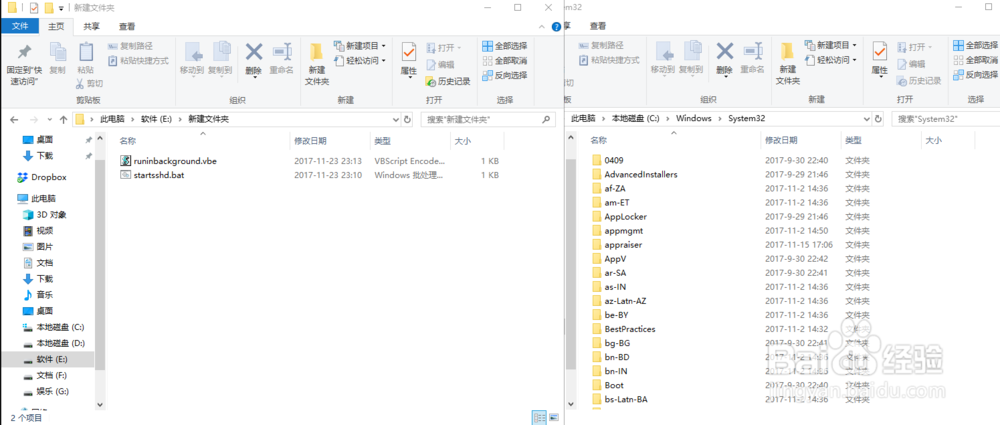Screen dimensions: 1000x425
Task: Click Move to (移动到) in System32 window ribbon
Action: click(663, 58)
